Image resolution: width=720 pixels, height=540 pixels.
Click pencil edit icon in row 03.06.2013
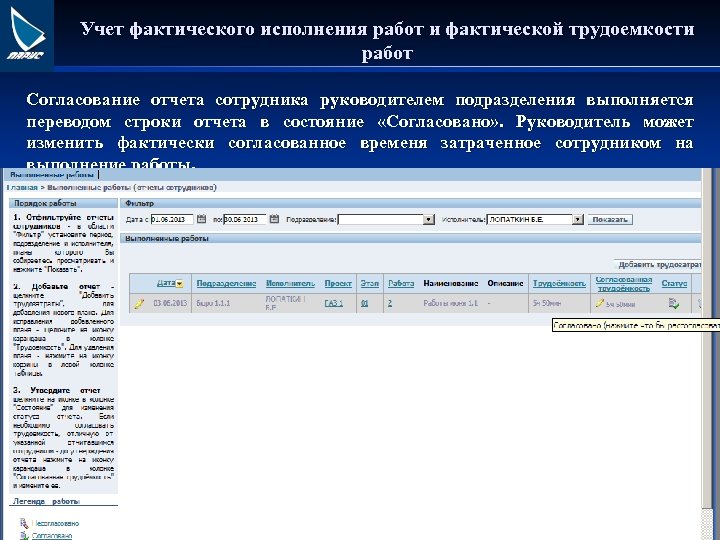click(x=139, y=303)
